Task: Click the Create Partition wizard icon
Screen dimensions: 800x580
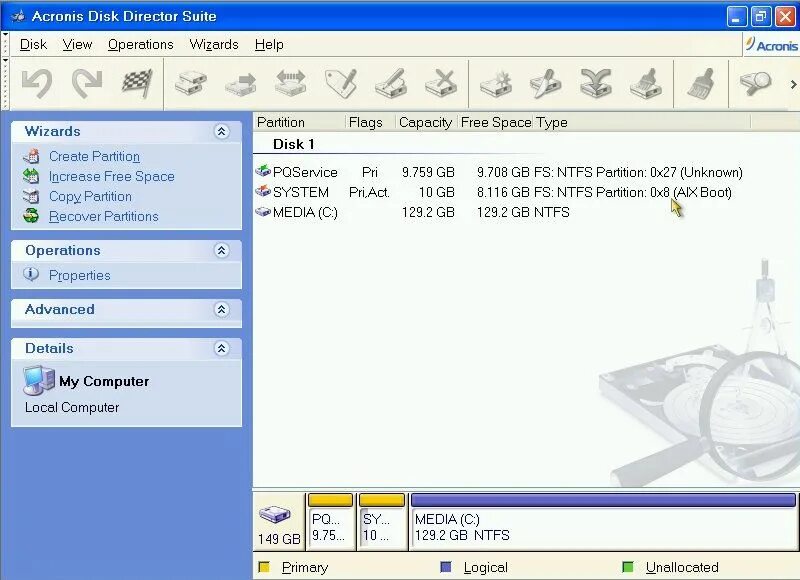Action: coord(31,156)
